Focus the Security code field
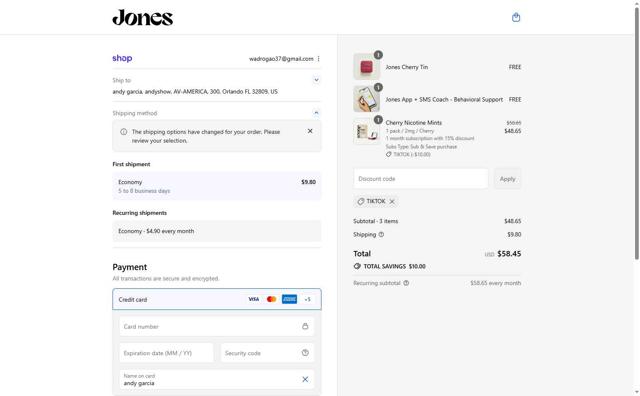 (x=267, y=353)
